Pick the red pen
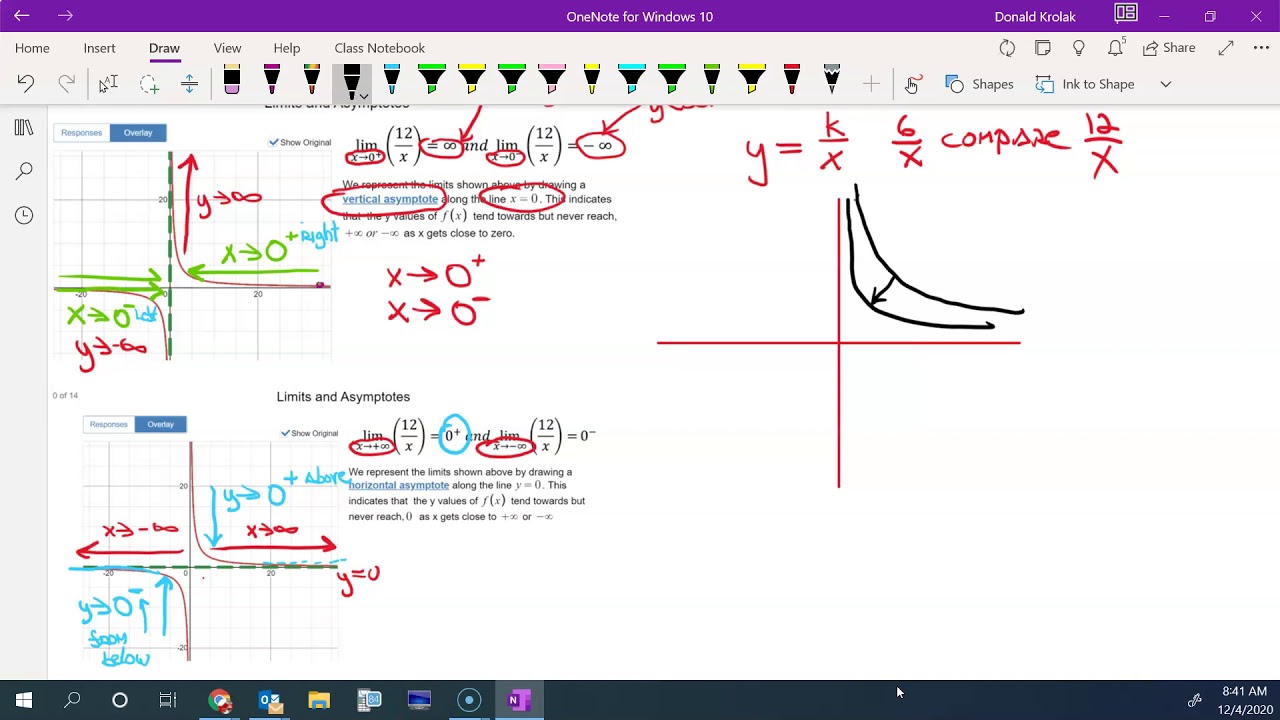This screenshot has height=720, width=1280. 792,80
